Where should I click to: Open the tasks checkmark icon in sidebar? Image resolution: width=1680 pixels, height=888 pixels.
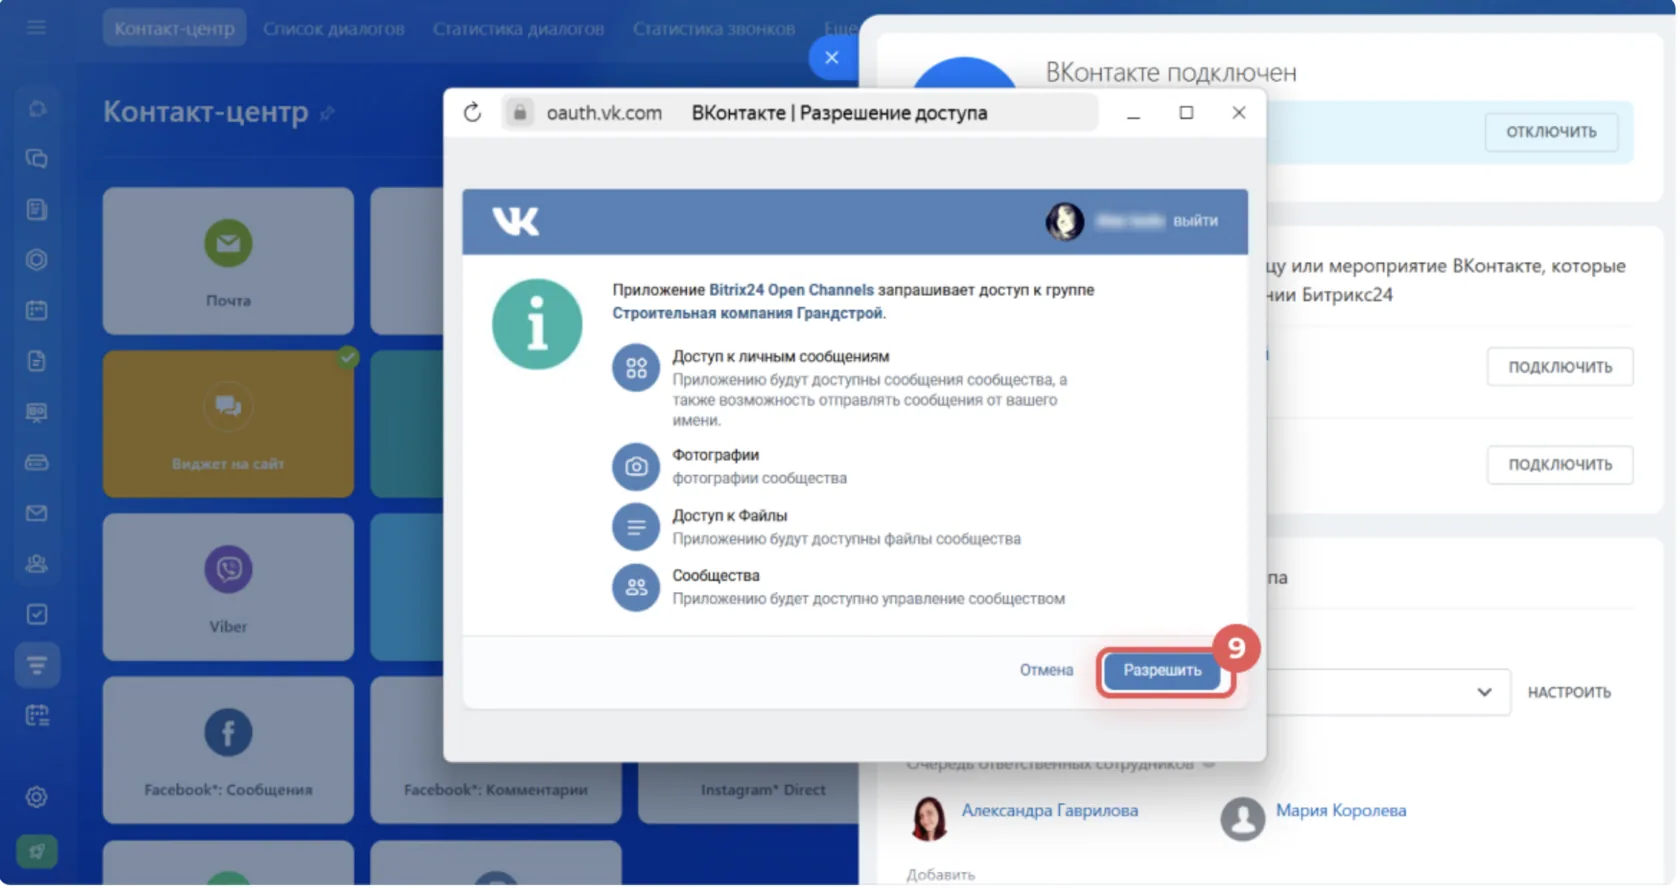pos(37,614)
